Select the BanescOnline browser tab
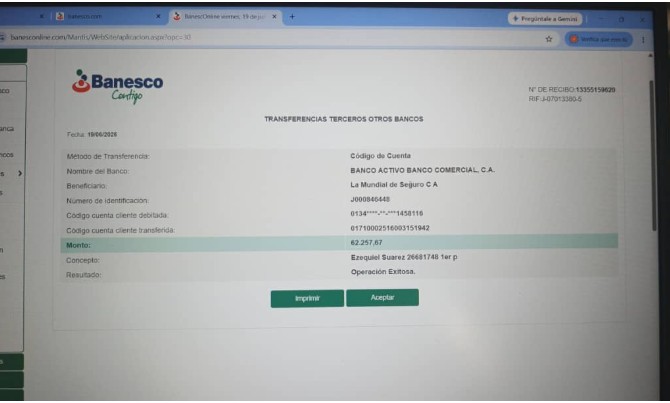The height and width of the screenshot is (403, 670). tap(224, 17)
